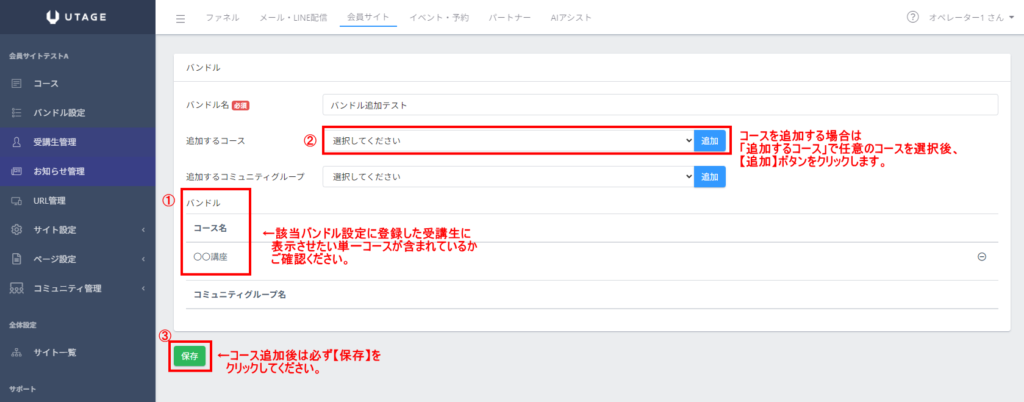
Task: Select the 会員サイト tab
Action: click(368, 18)
